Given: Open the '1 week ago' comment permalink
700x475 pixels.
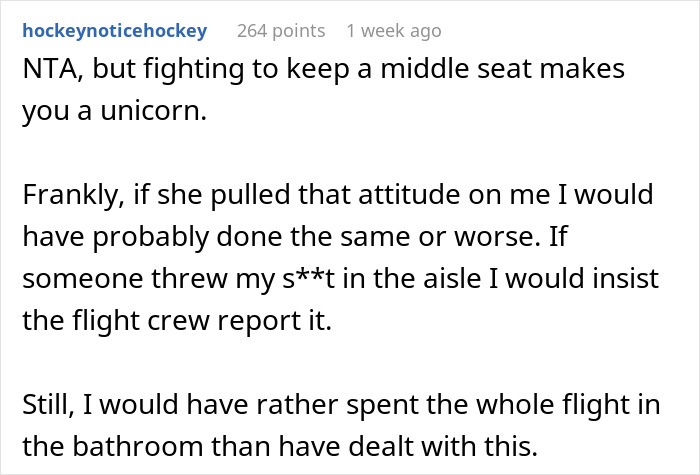Looking at the screenshot, I should [394, 31].
